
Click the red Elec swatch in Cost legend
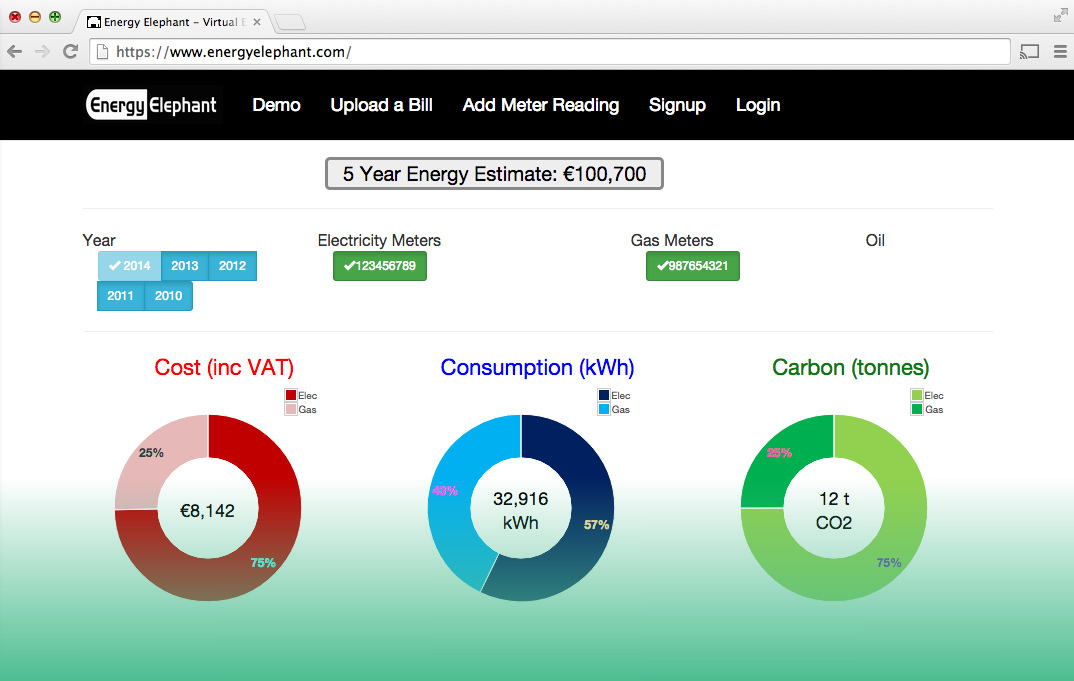click(291, 396)
